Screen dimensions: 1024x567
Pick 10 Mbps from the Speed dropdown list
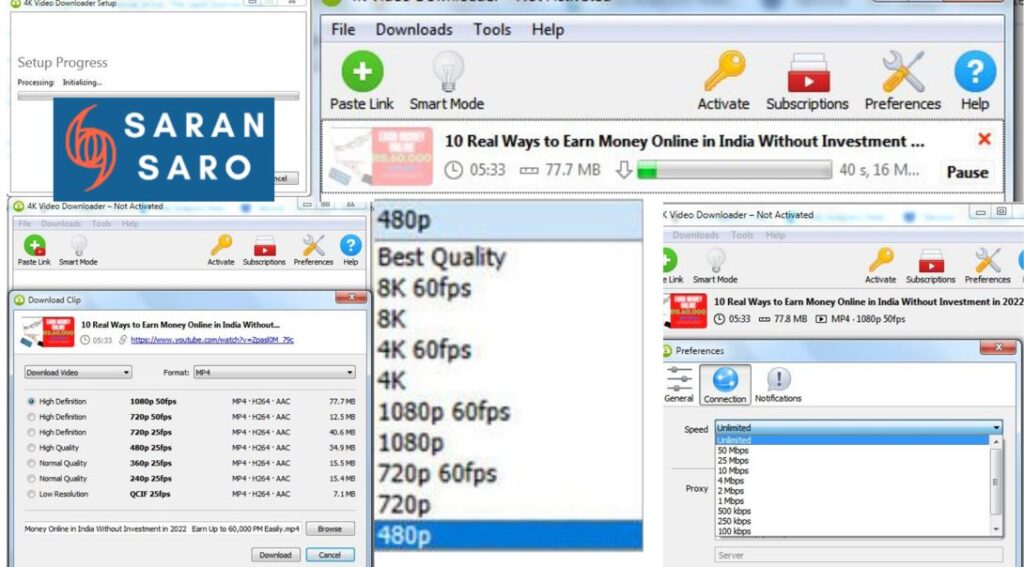point(733,470)
